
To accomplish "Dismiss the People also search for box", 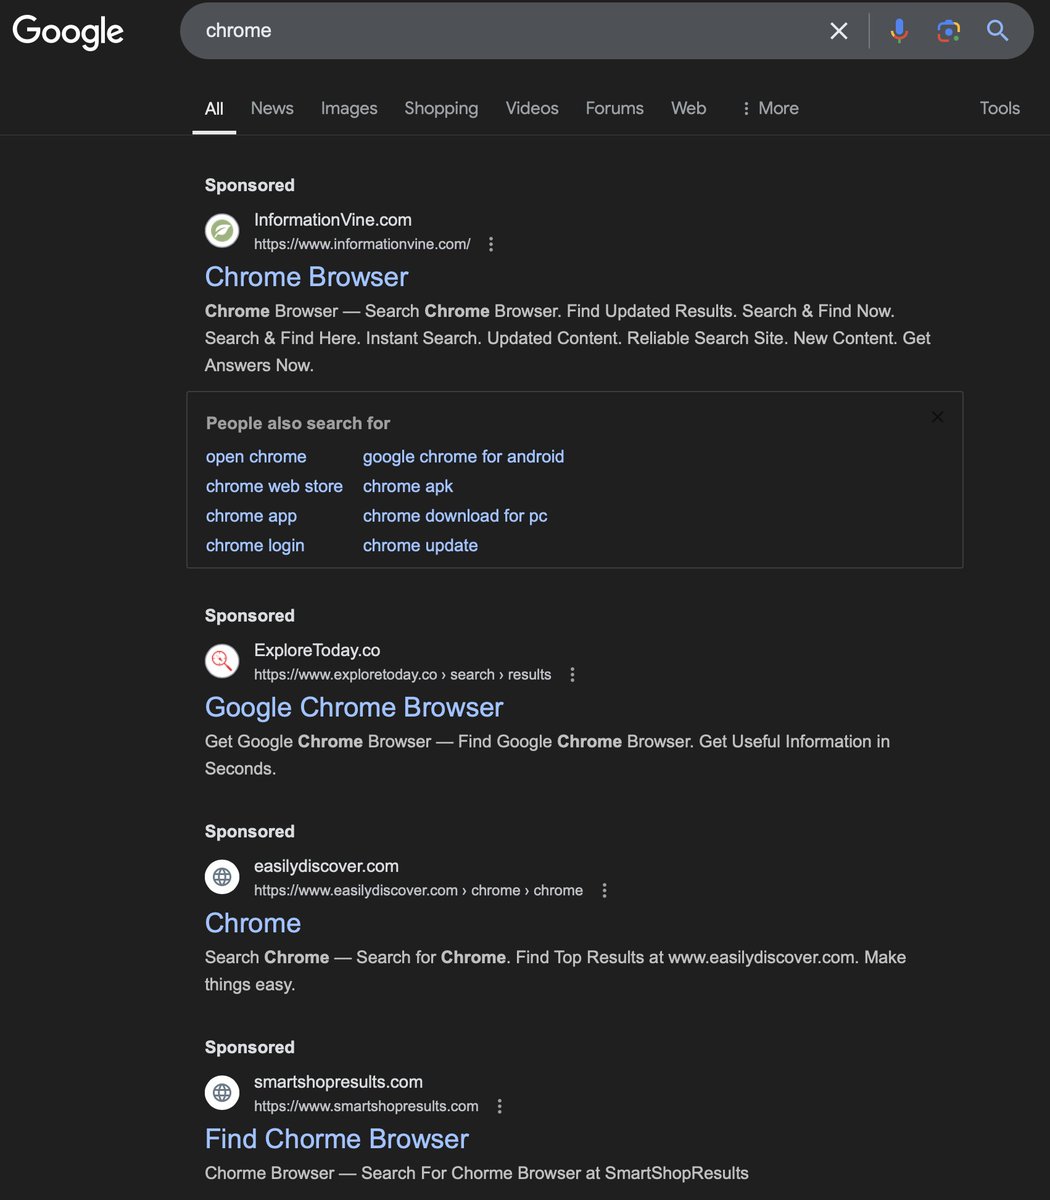I will point(937,417).
